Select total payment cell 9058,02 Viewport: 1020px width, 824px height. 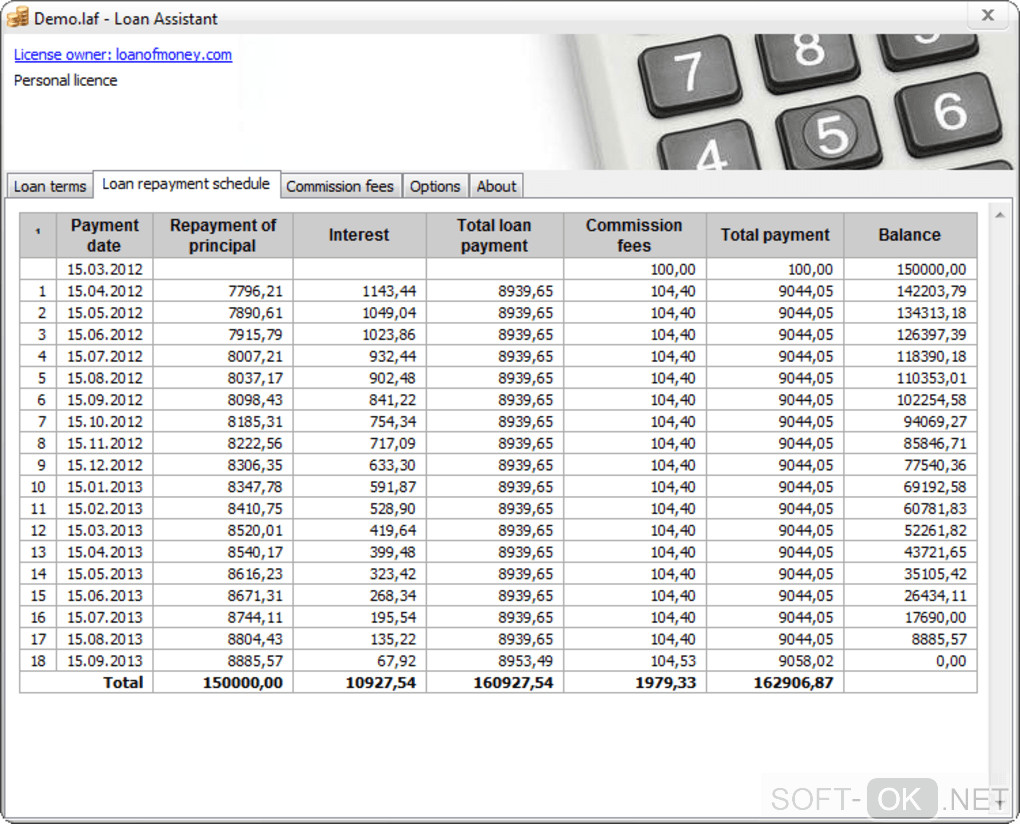(775, 661)
